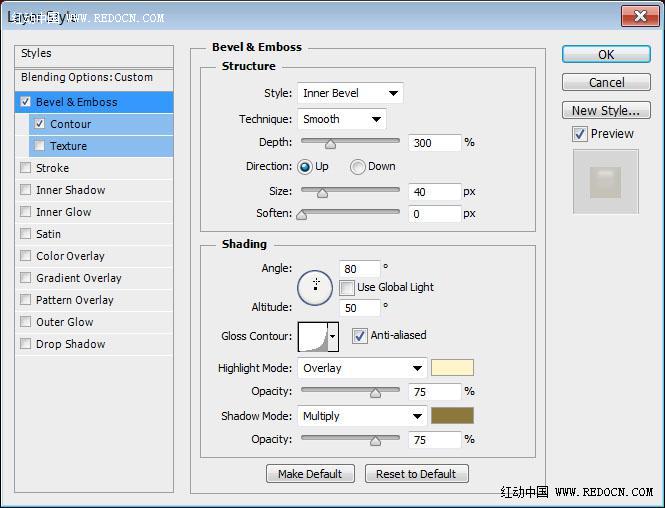
Task: Enable the Inner Glow checkbox
Action: point(25,212)
